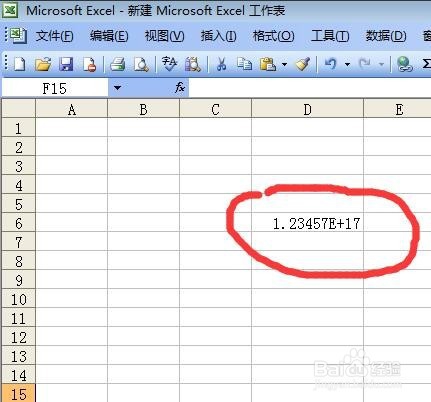431x402 pixels.
Task: Click the Redo arrow icon
Action: [365, 63]
